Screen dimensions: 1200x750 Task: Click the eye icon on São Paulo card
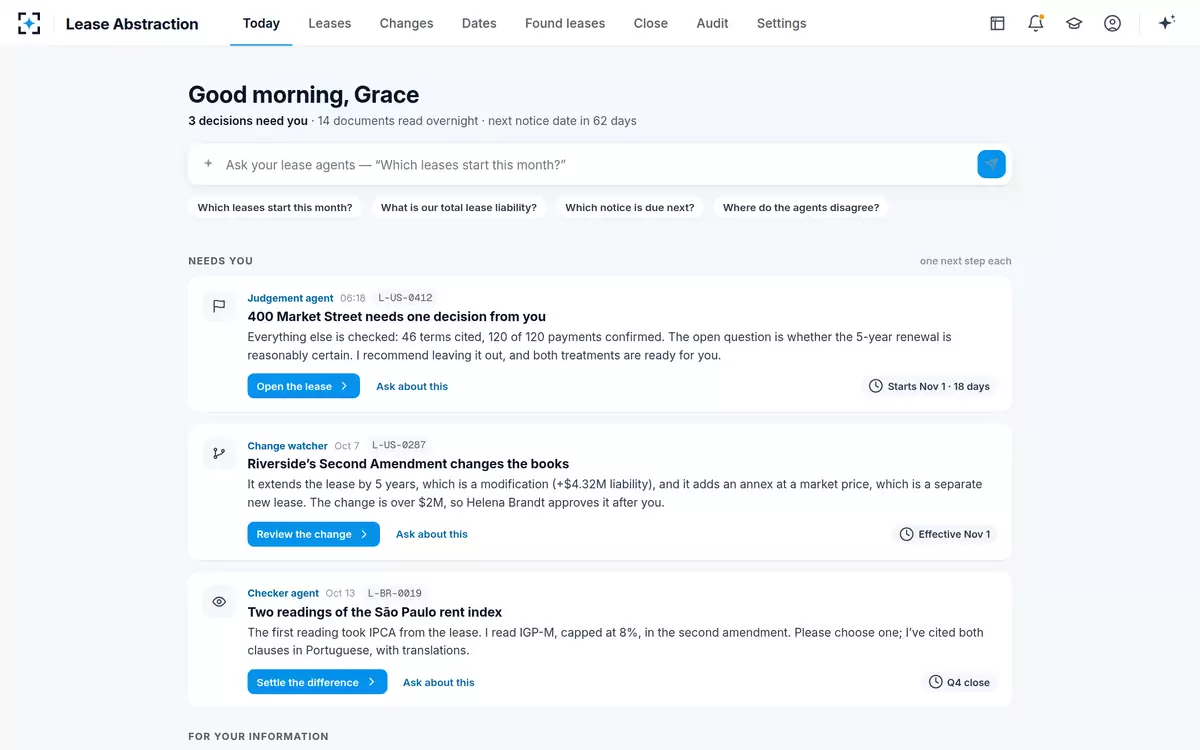pyautogui.click(x=219, y=602)
